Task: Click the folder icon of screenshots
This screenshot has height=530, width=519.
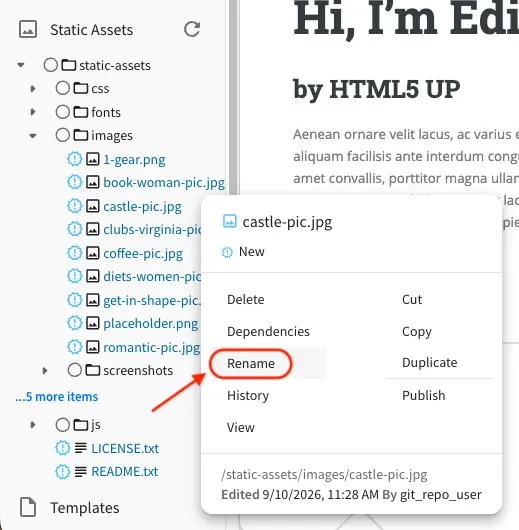Action: click(93, 370)
